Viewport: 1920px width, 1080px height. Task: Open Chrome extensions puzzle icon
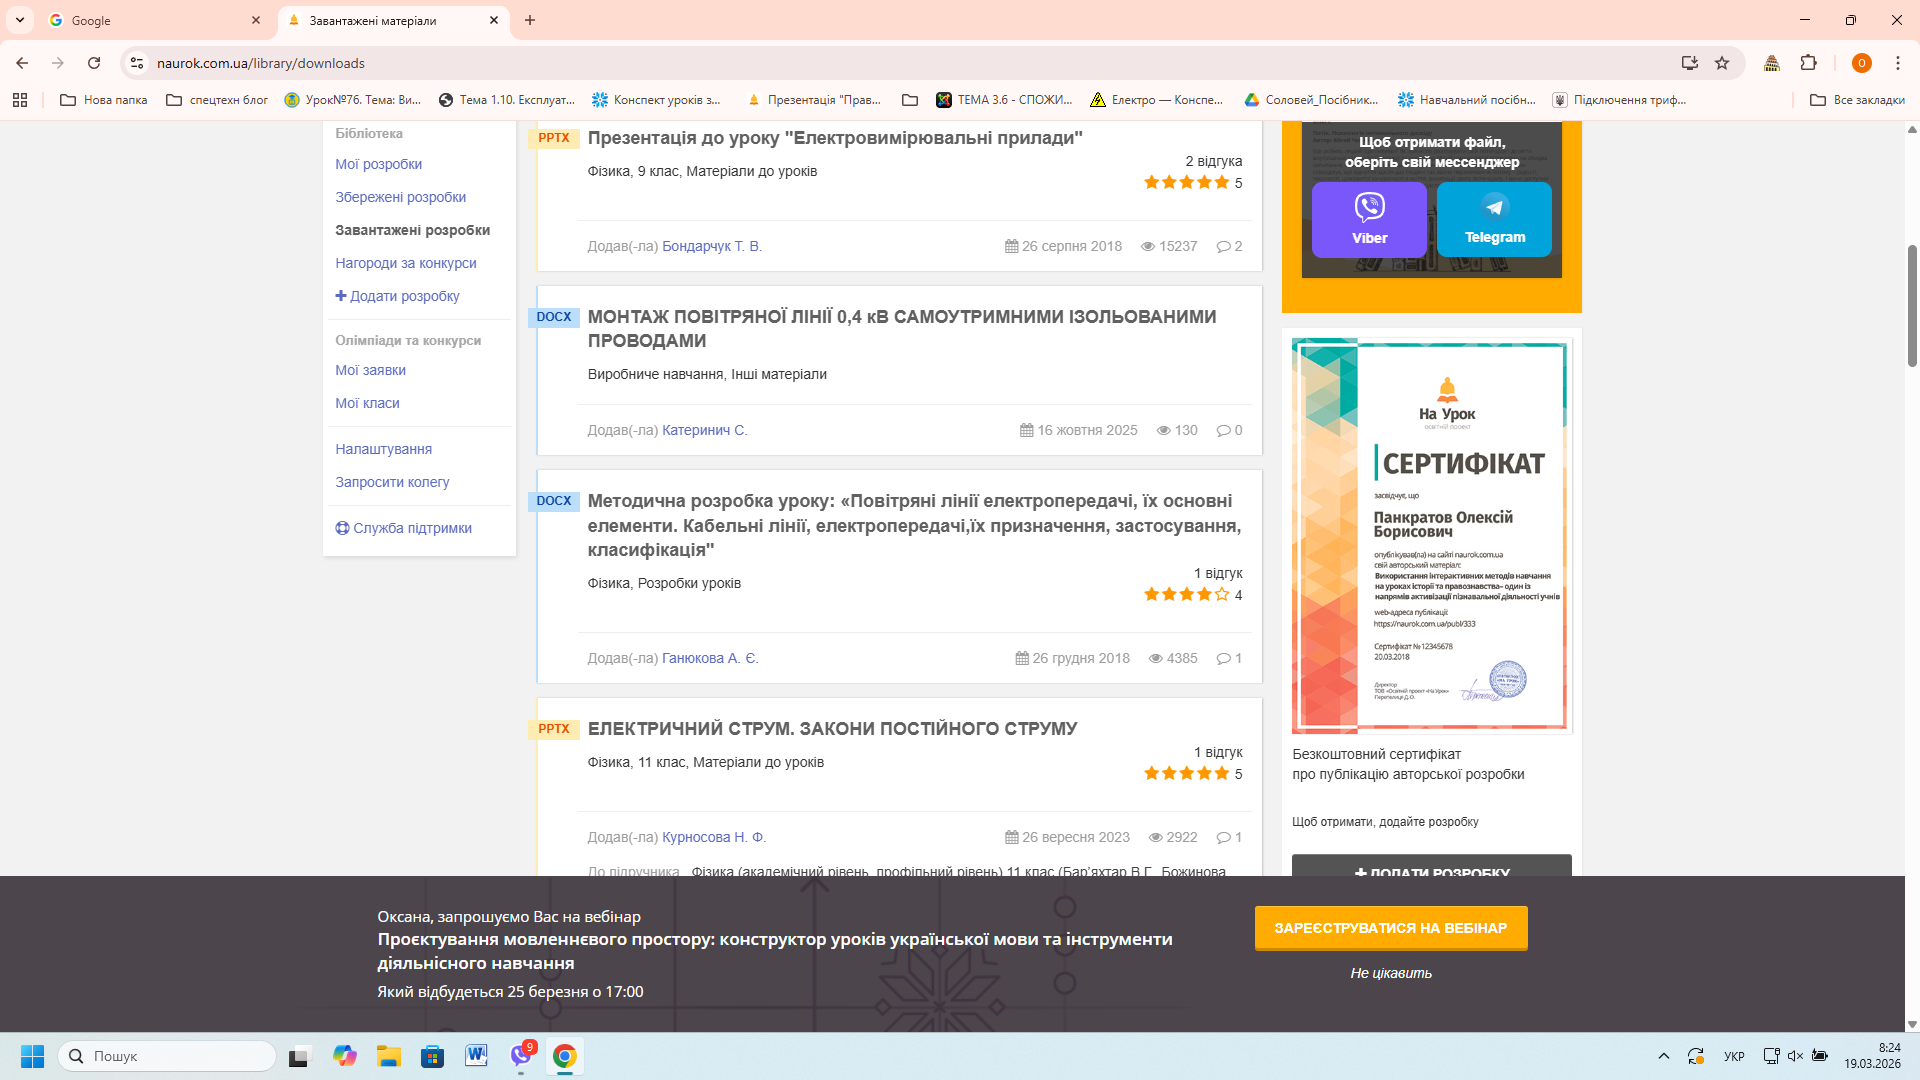pos(1808,63)
